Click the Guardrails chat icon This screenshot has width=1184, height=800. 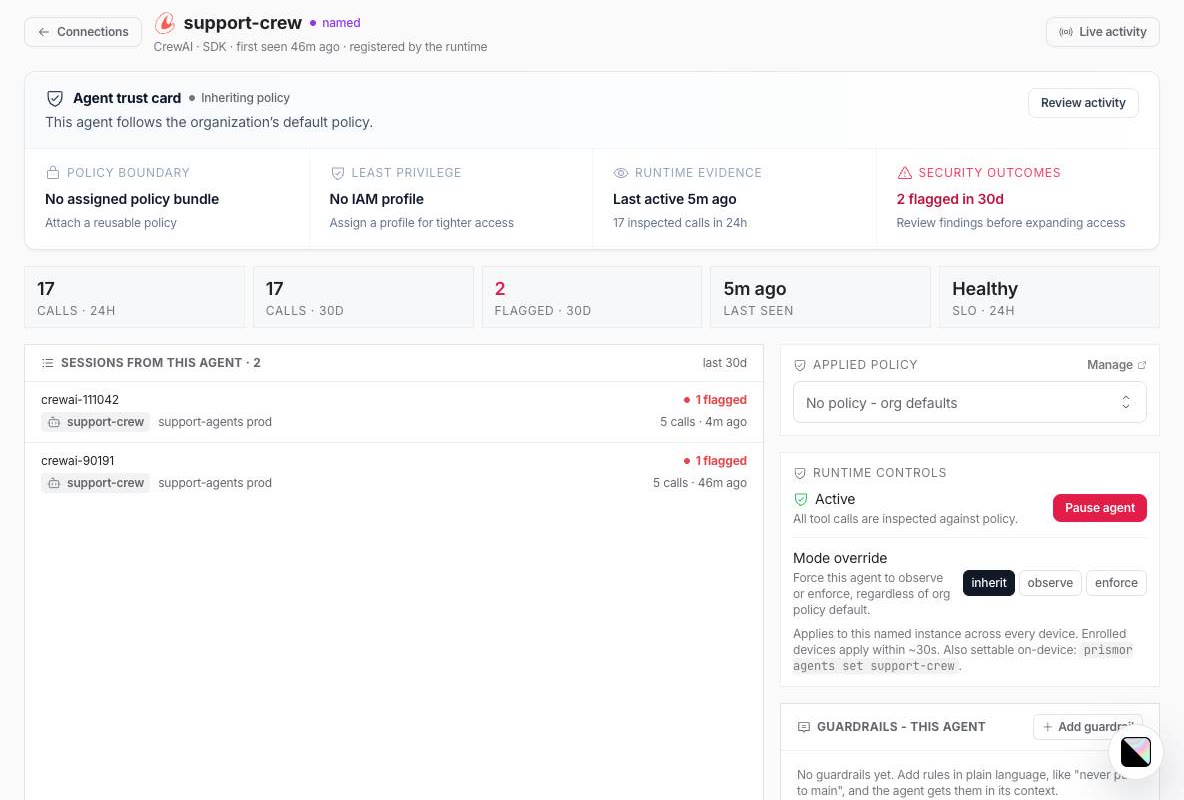click(804, 727)
